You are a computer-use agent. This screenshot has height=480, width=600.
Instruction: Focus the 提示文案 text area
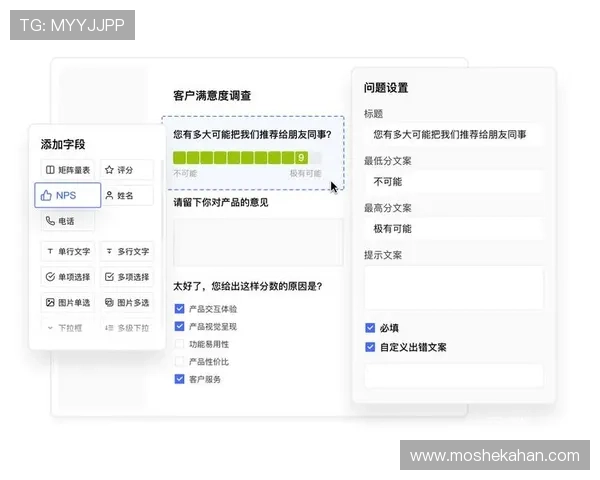tap(454, 287)
